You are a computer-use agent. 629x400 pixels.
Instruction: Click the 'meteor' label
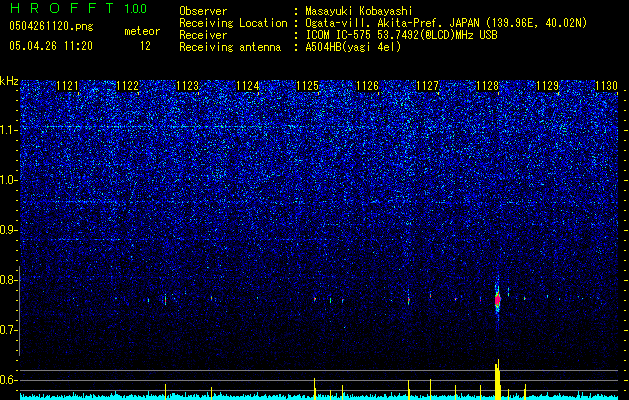[x=142, y=31]
